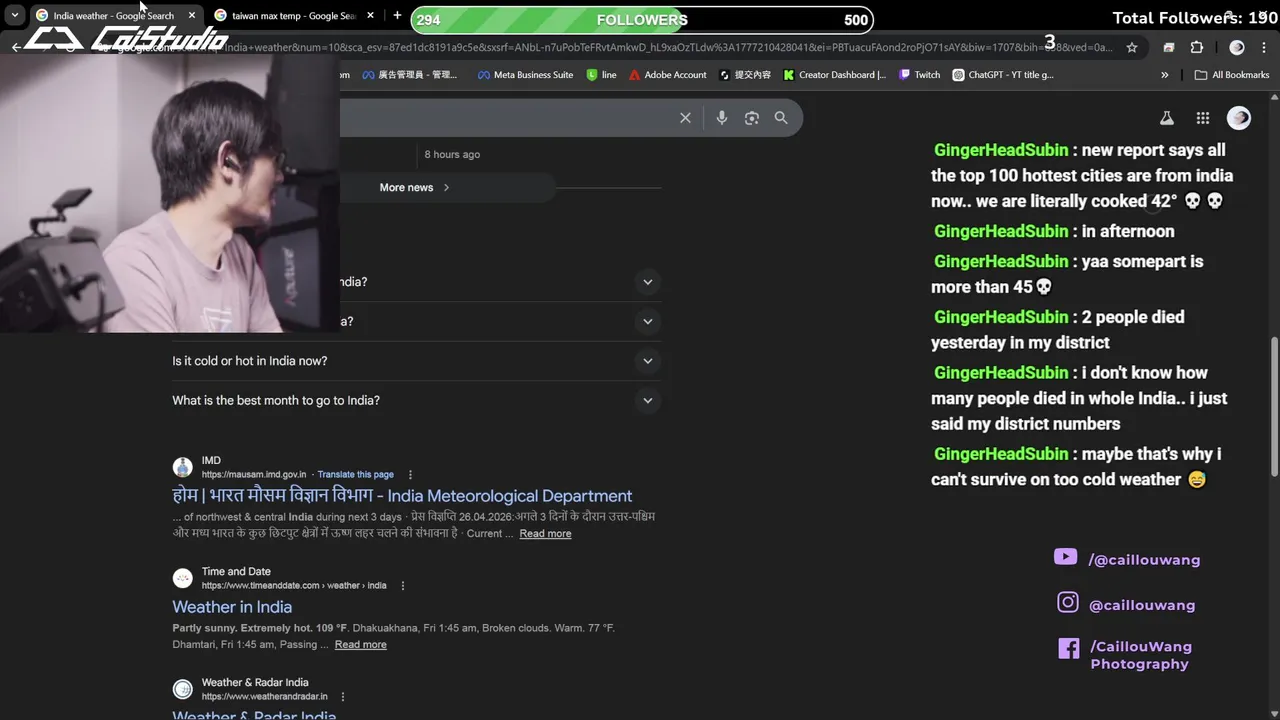
Task: Show more bookmarks via the overflow chevron
Action: pos(1165,75)
